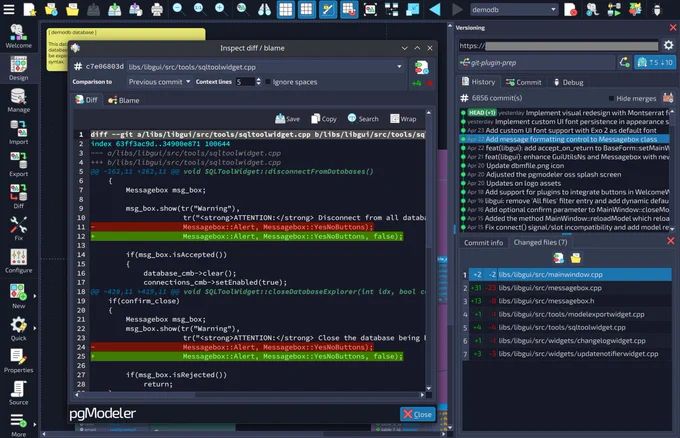Open Configure settings in sidebar
This screenshot has width=680, height=438.
click(x=18, y=261)
